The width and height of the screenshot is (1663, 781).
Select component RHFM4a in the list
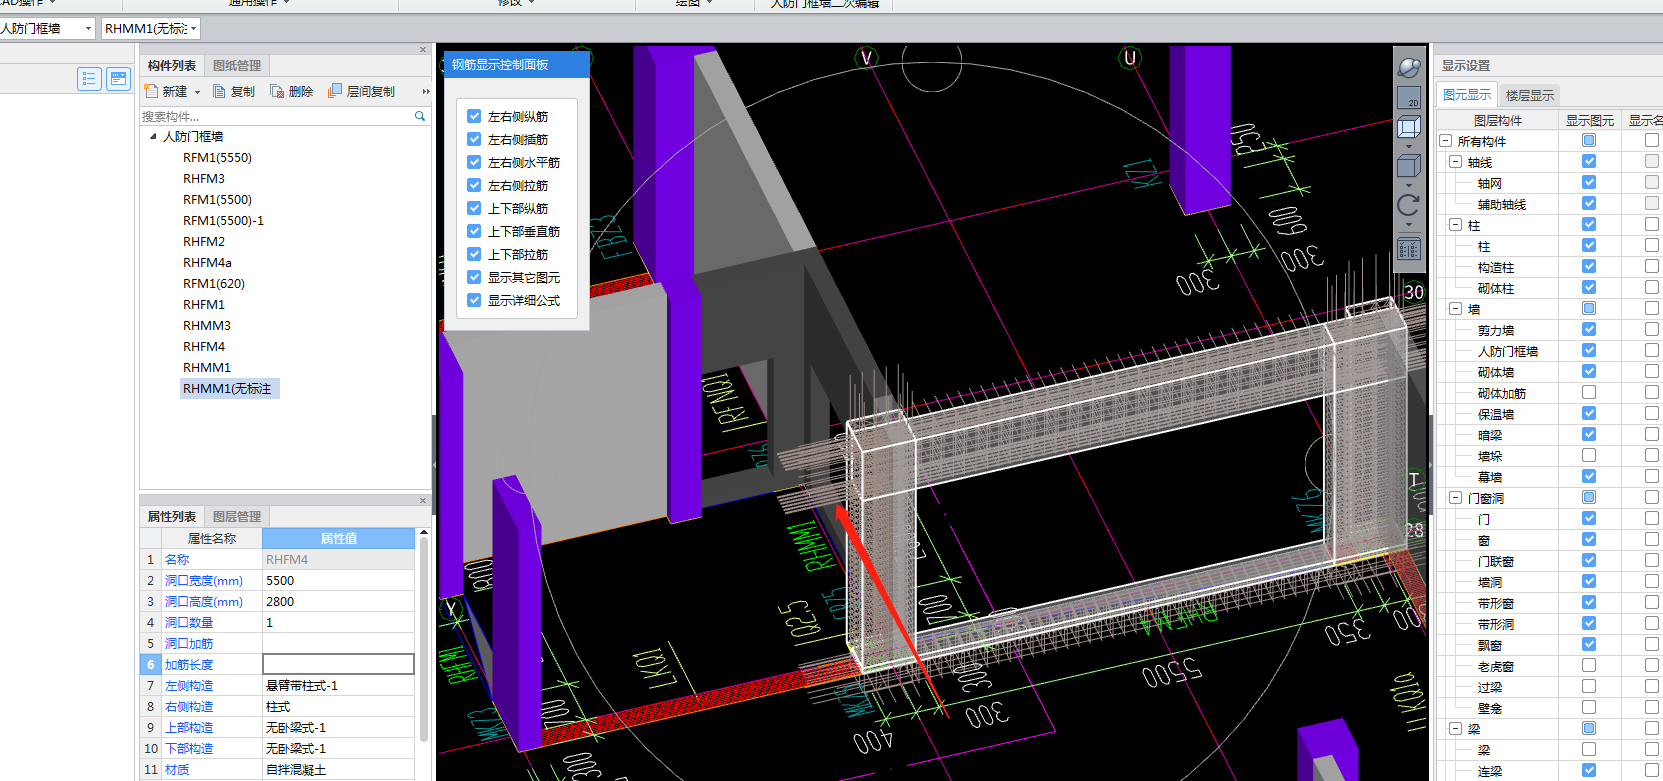pos(207,262)
